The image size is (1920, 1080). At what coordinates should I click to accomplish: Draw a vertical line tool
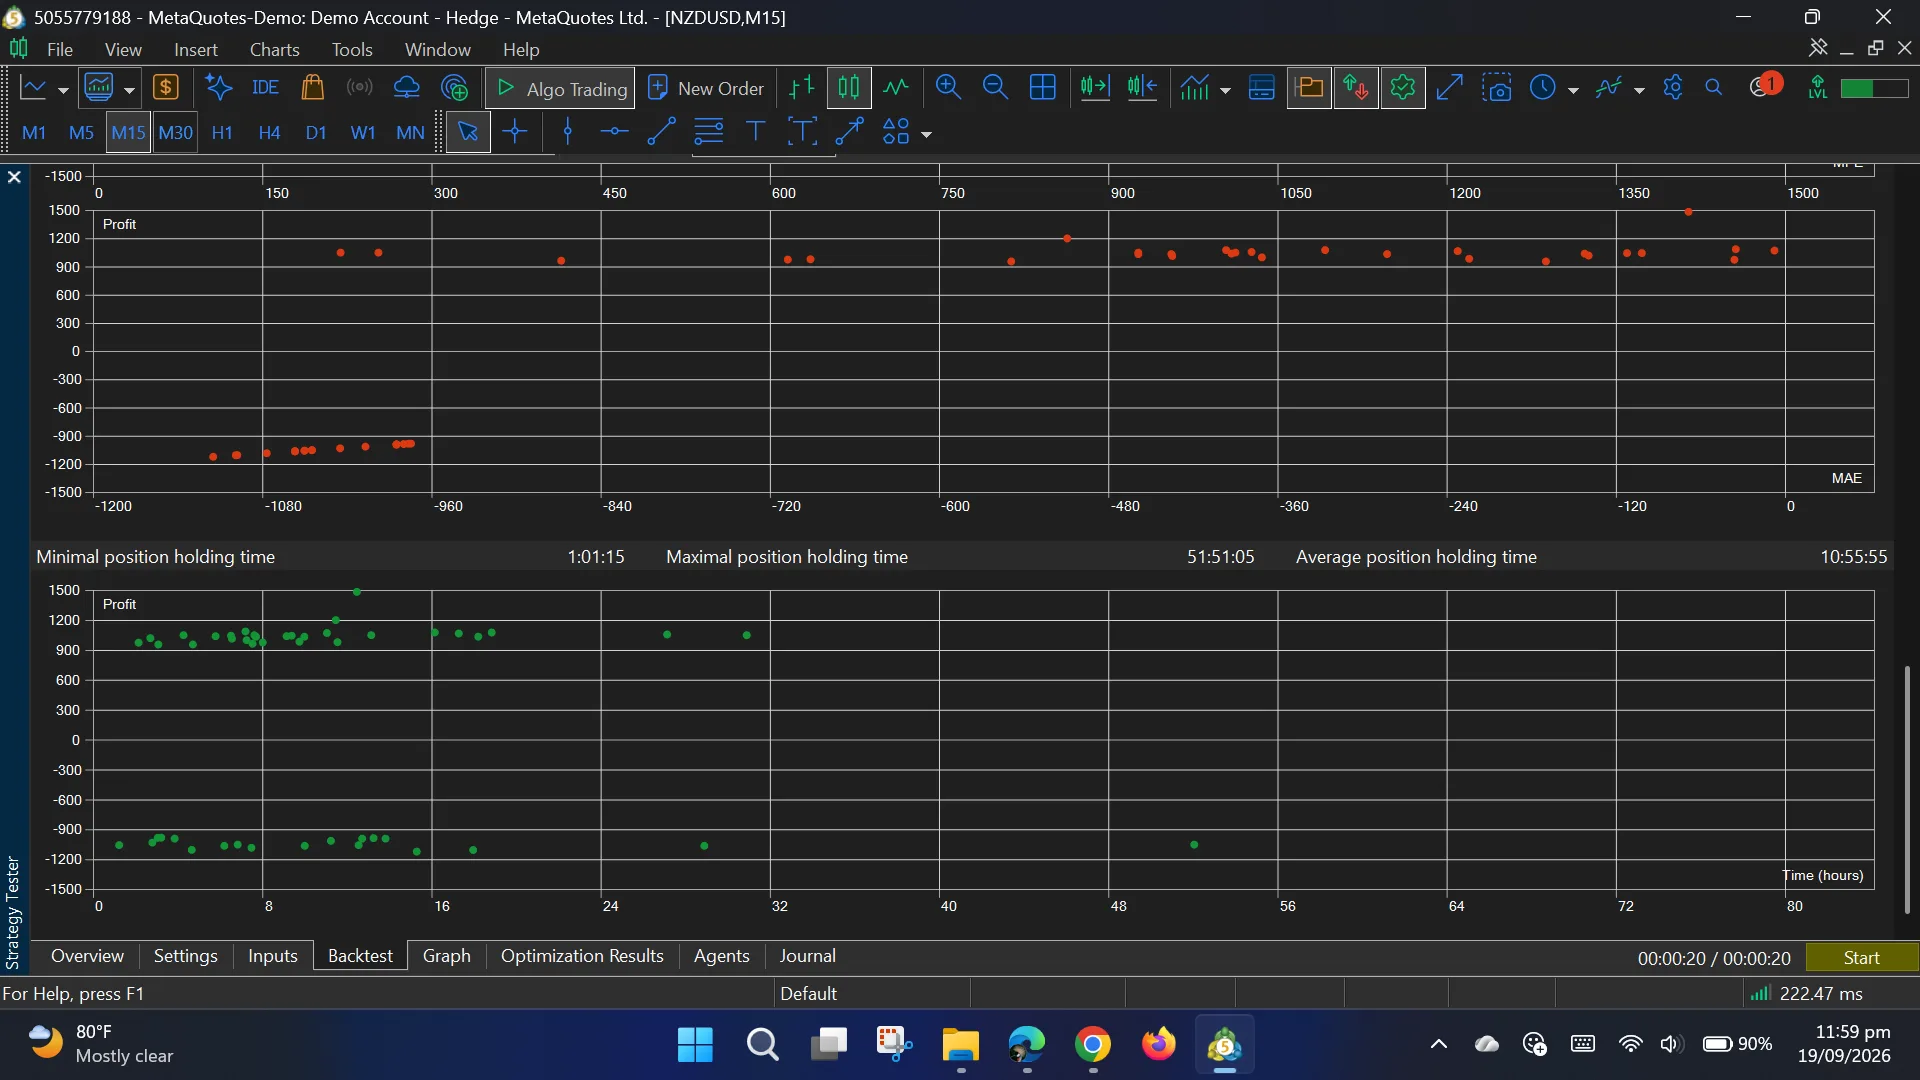point(568,132)
